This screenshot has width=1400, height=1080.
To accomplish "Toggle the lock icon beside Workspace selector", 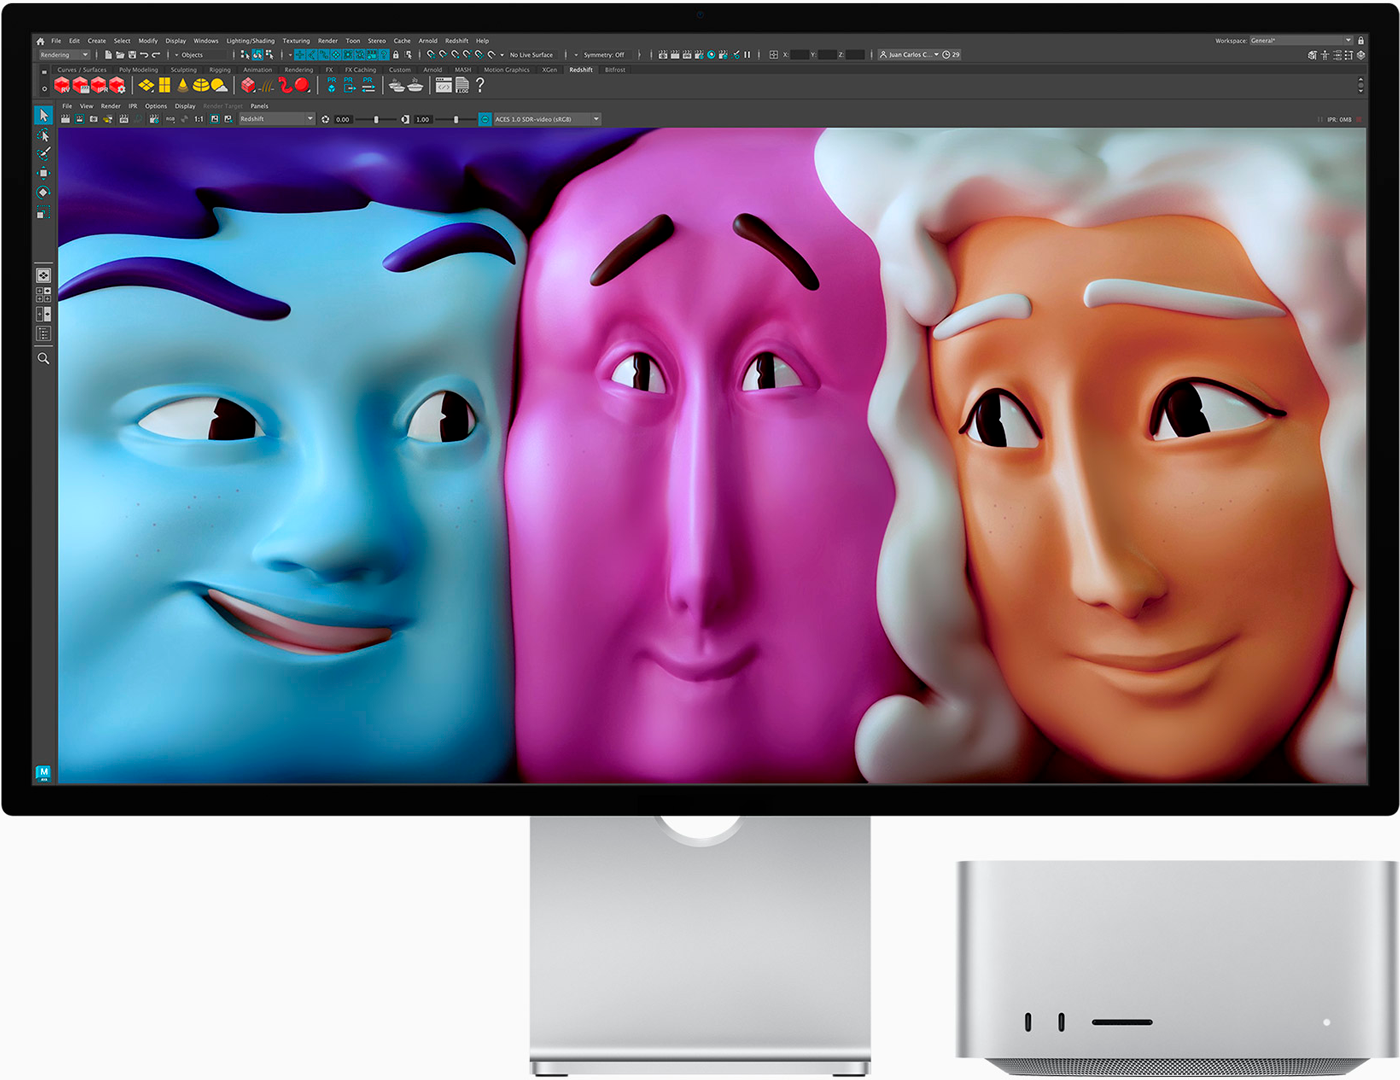I will point(1361,41).
